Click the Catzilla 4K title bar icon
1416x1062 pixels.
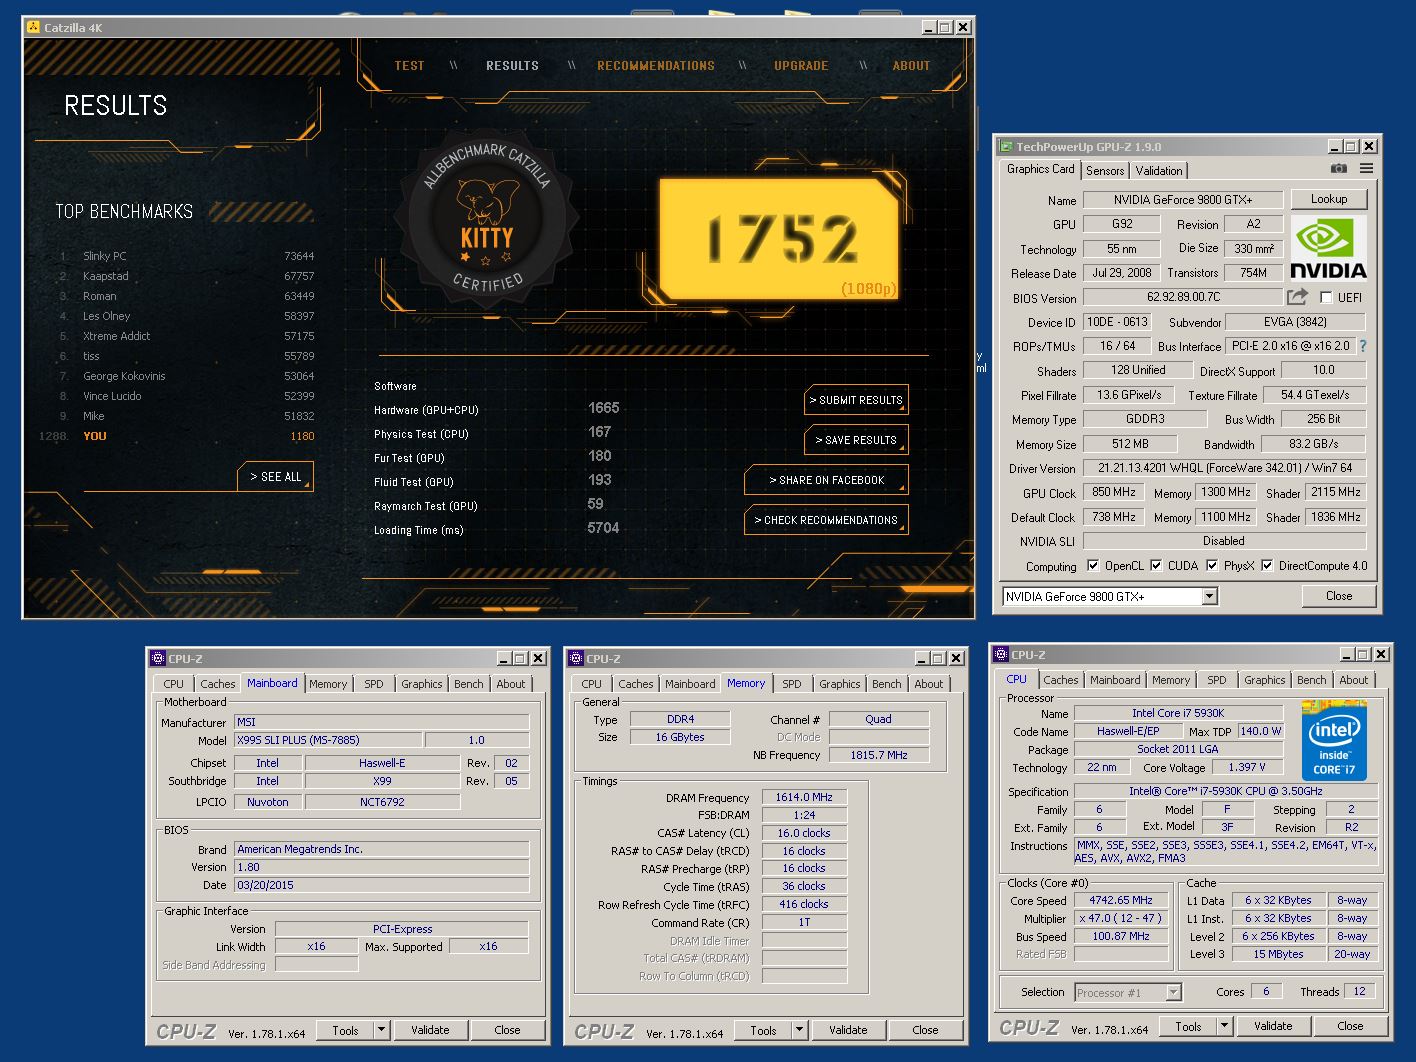[33, 27]
